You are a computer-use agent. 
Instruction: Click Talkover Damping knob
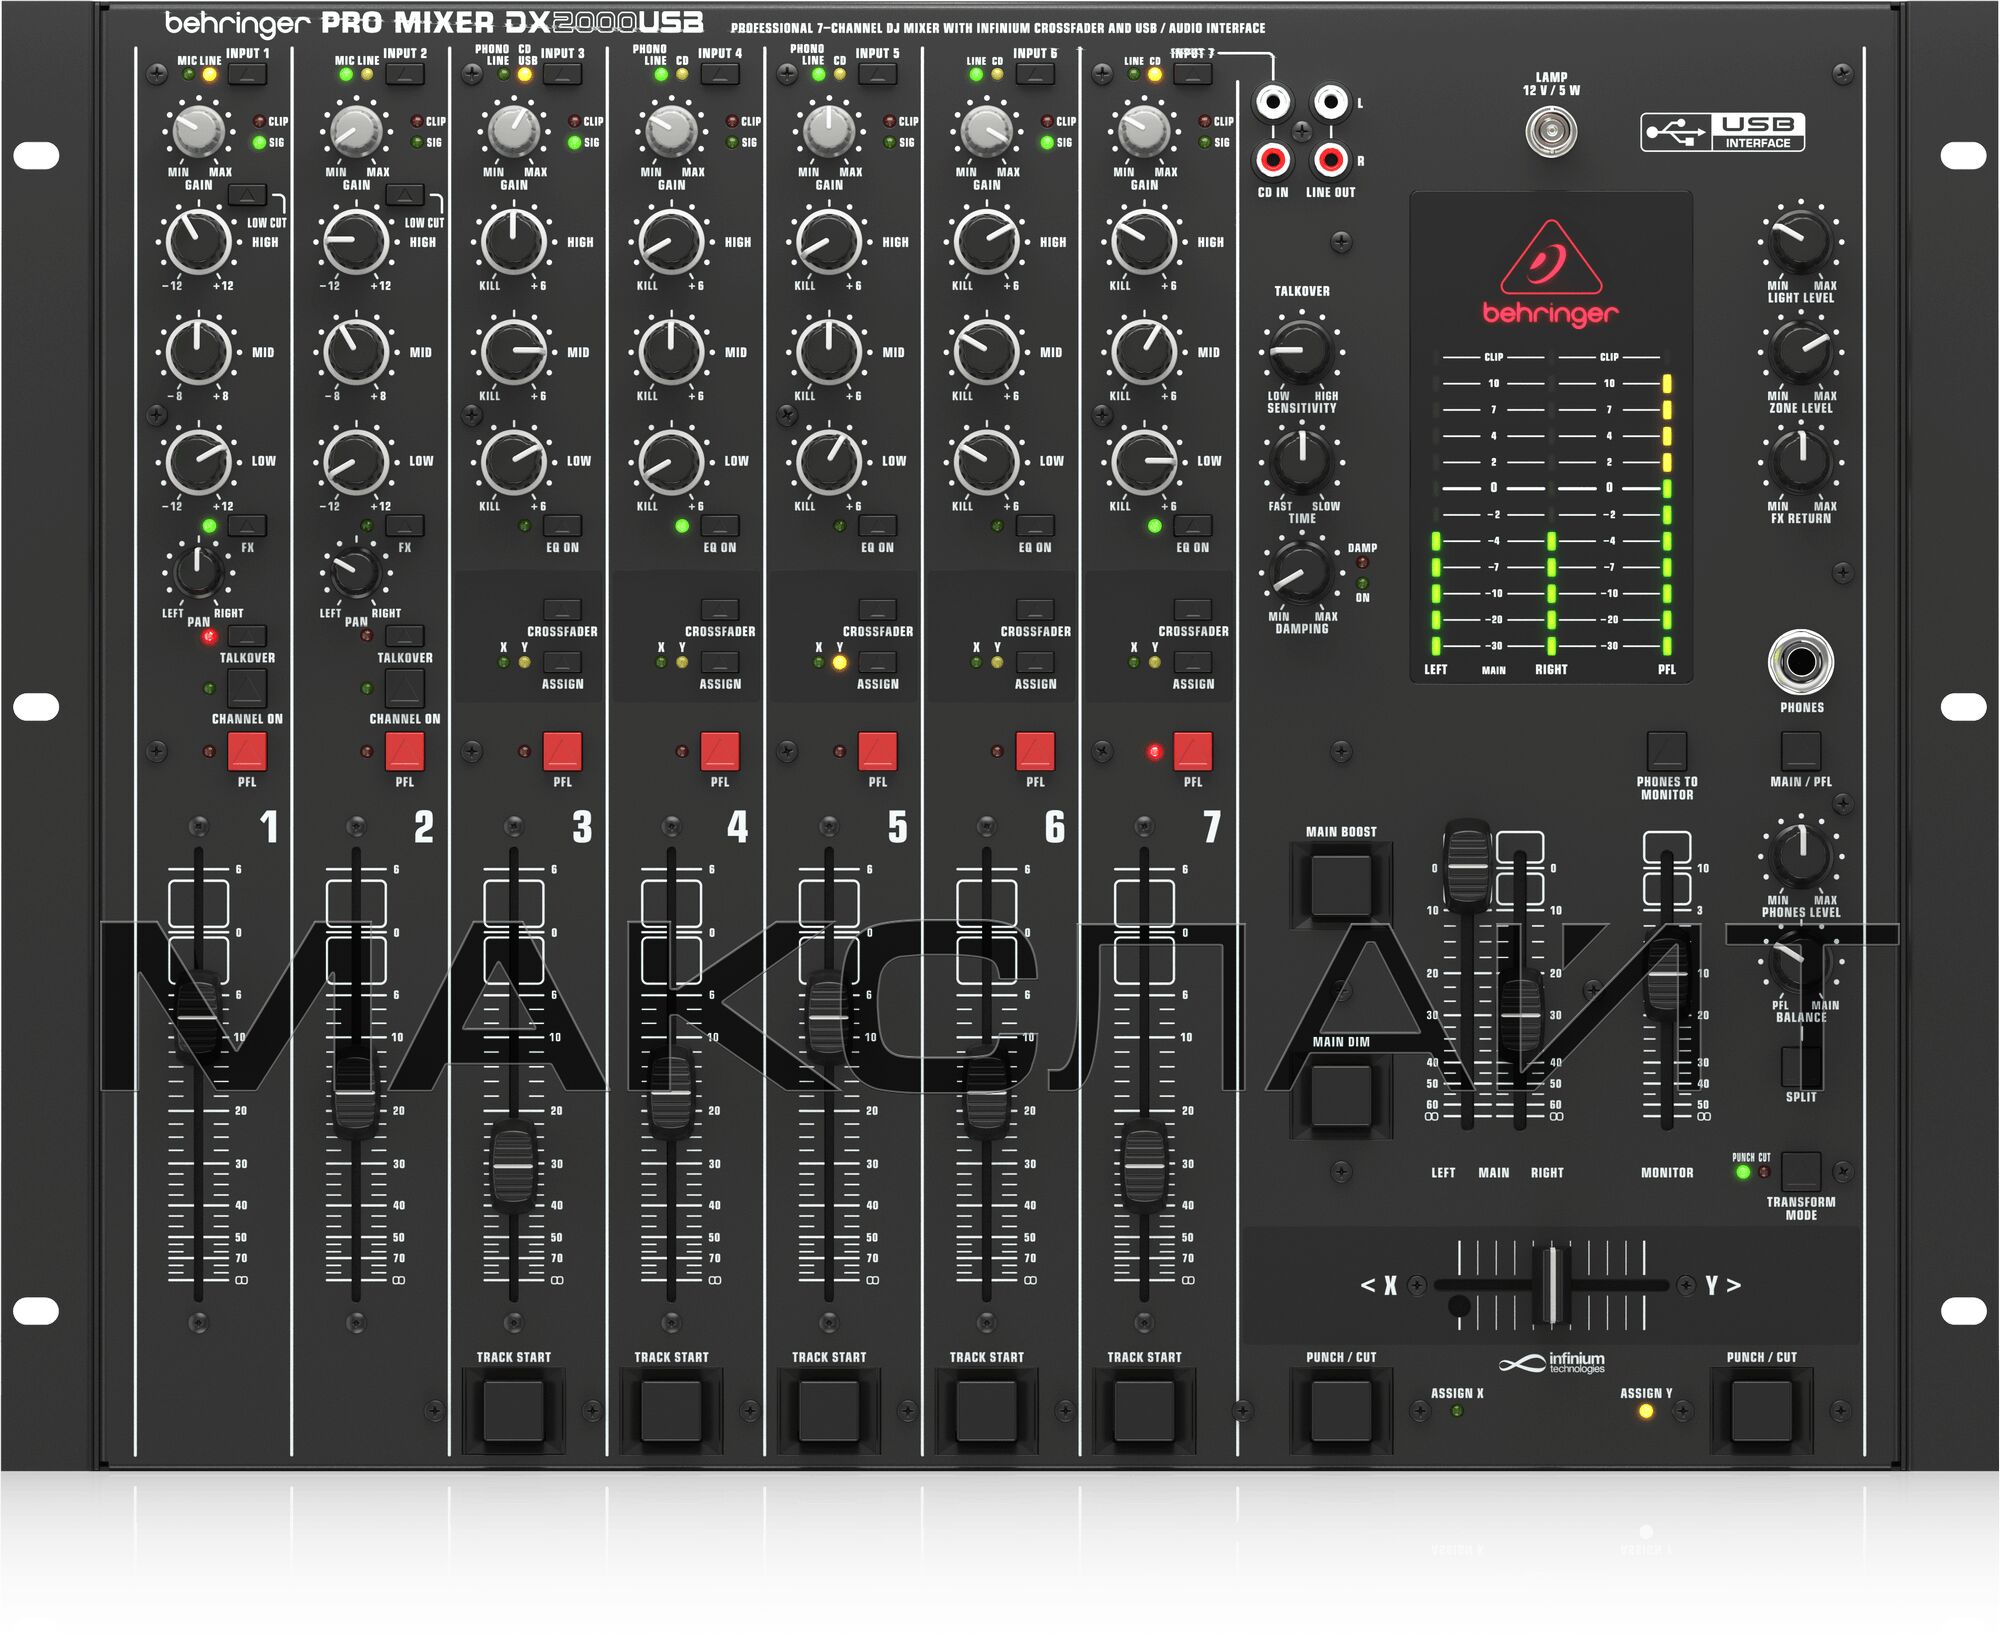(x=1302, y=571)
